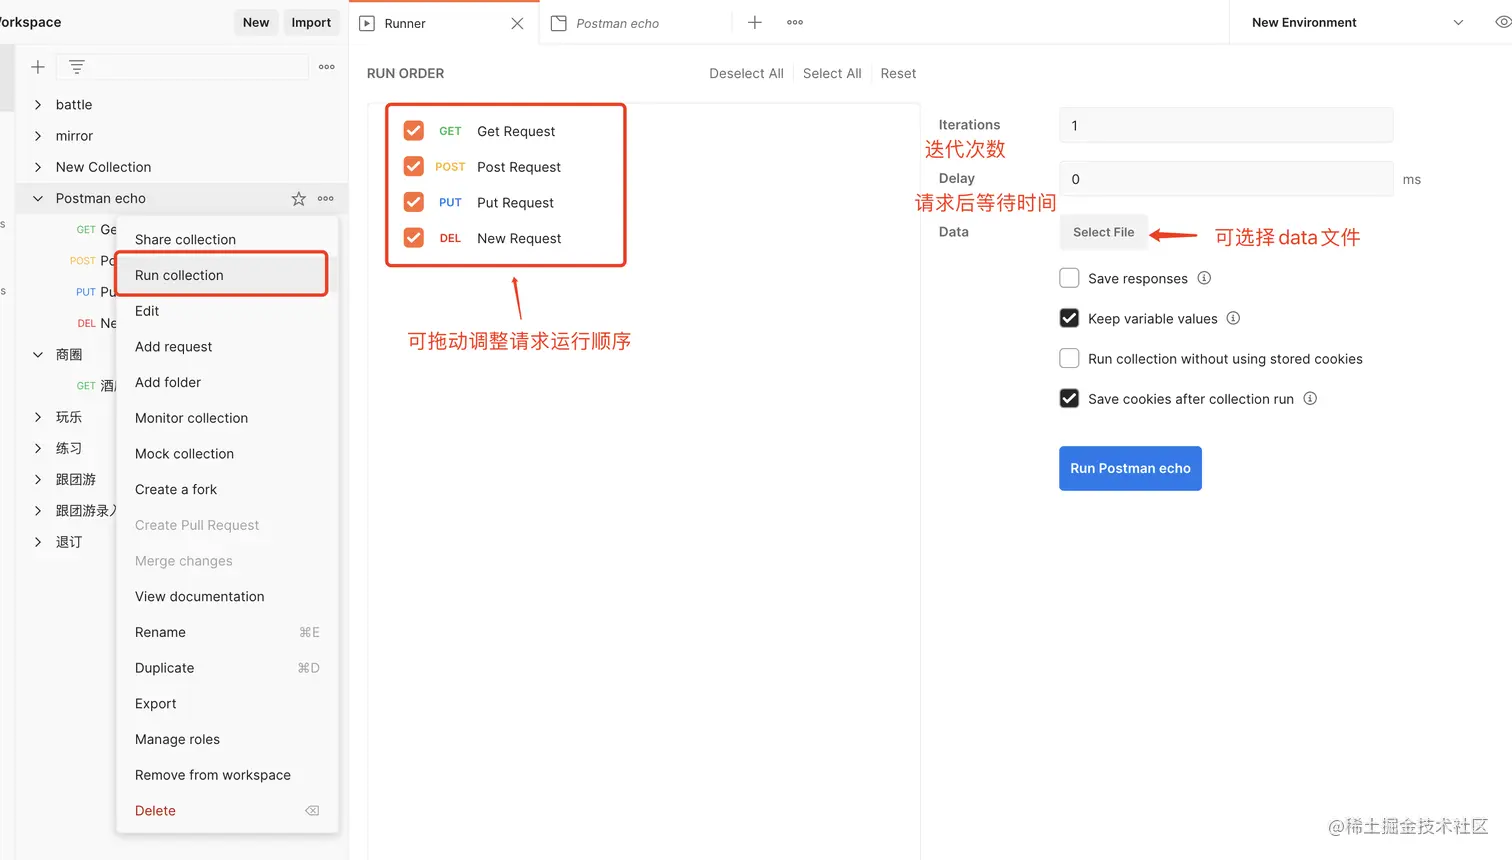Open tab bar overflow options ellipsis

(x=795, y=22)
